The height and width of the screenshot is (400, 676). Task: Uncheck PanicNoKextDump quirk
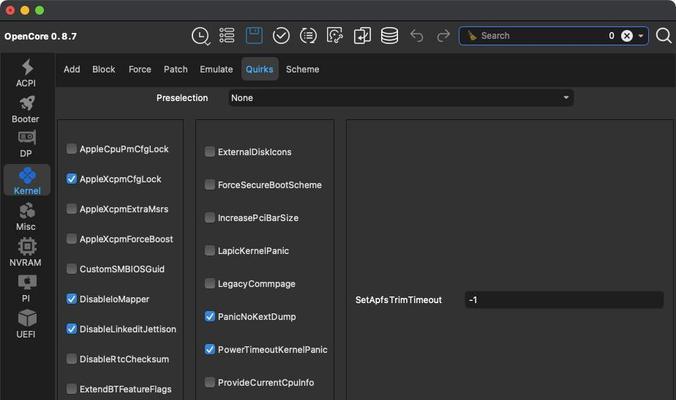click(x=210, y=316)
